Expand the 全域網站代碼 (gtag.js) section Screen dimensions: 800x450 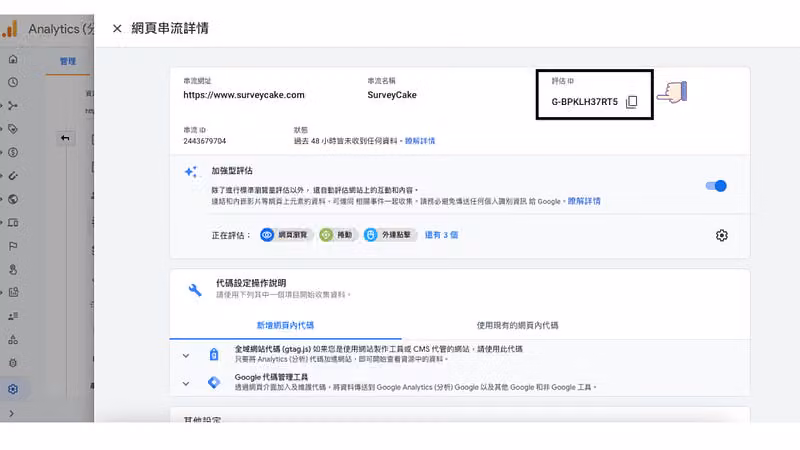(x=186, y=356)
